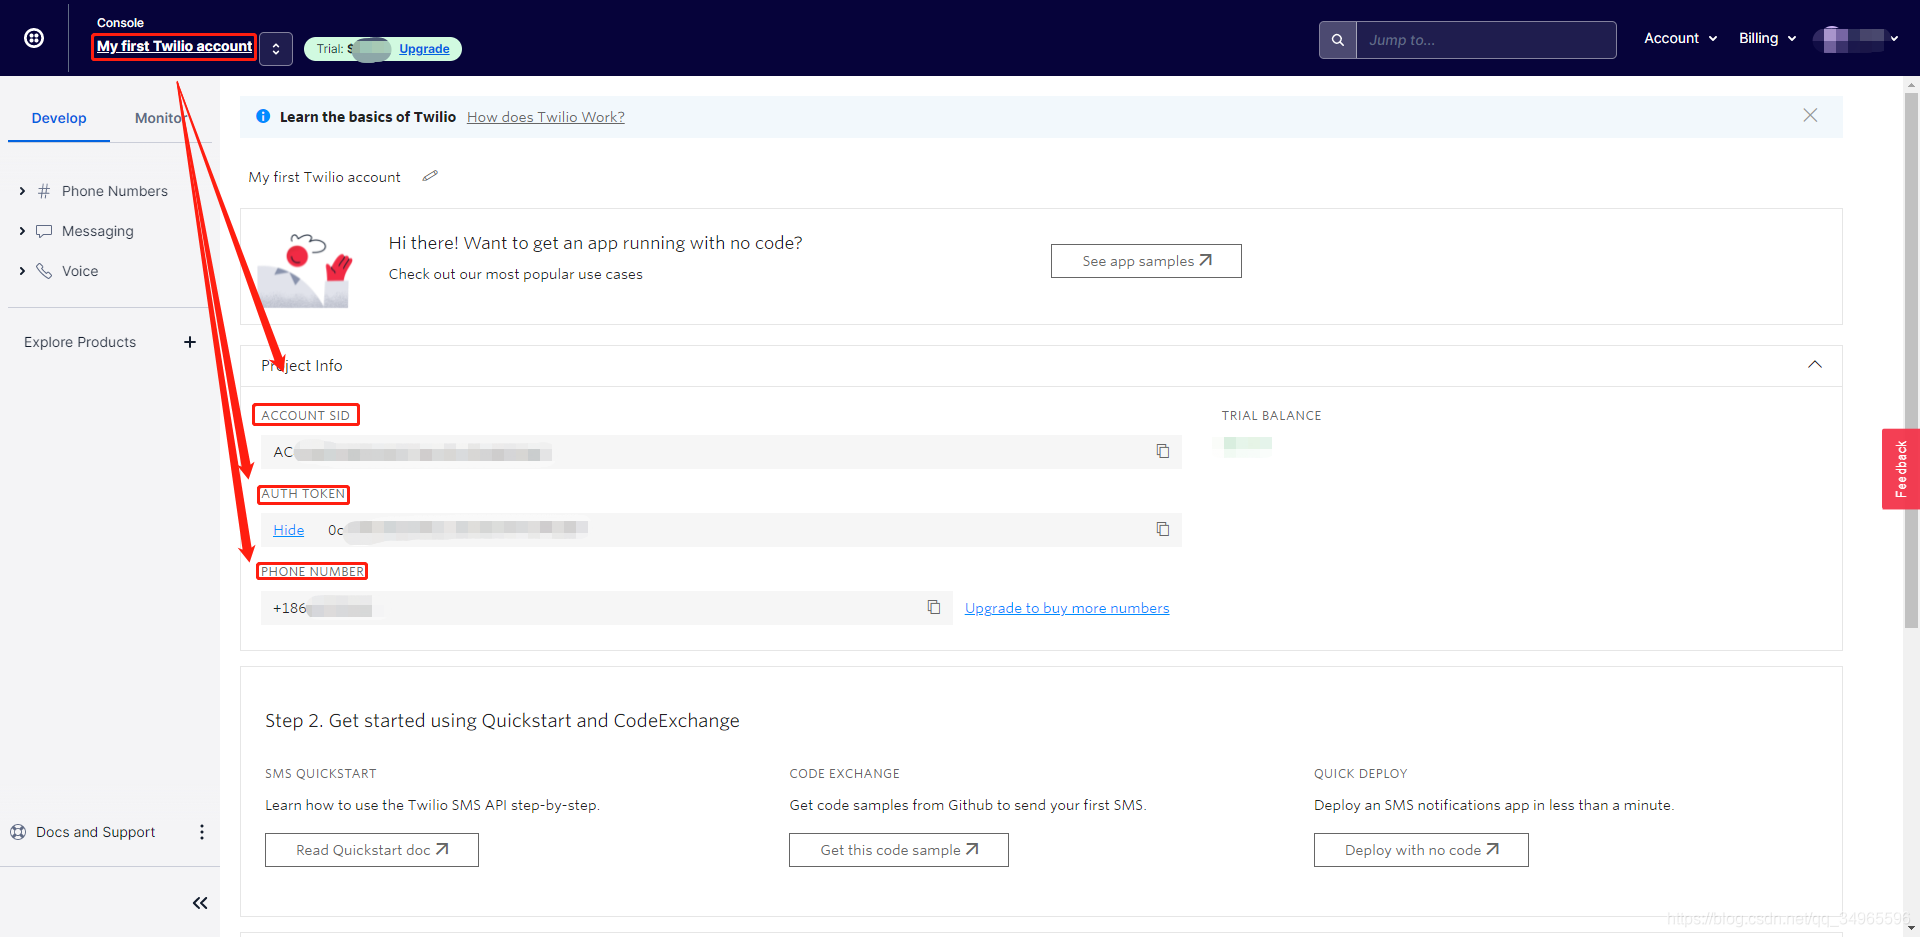Click the Explore Products plus icon
1920x937 pixels.
click(190, 342)
